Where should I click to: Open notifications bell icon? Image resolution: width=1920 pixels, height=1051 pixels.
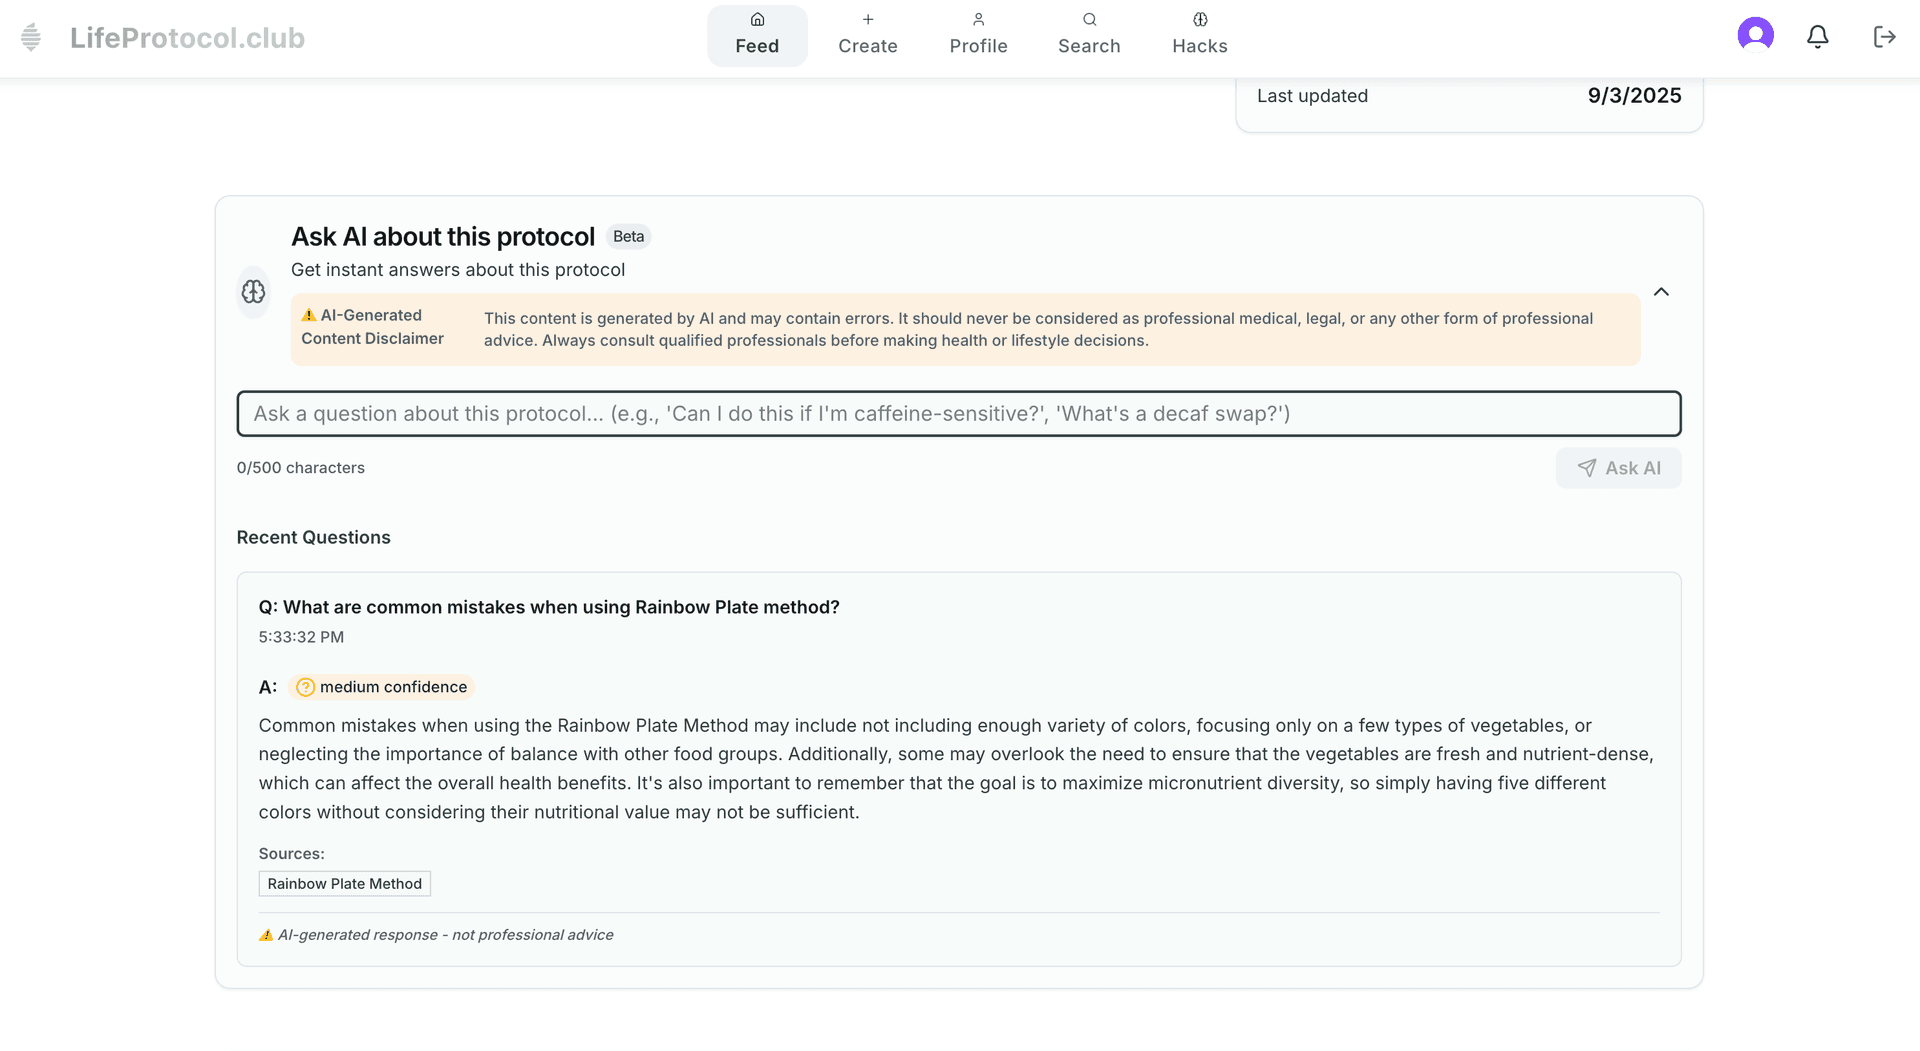[x=1817, y=37]
